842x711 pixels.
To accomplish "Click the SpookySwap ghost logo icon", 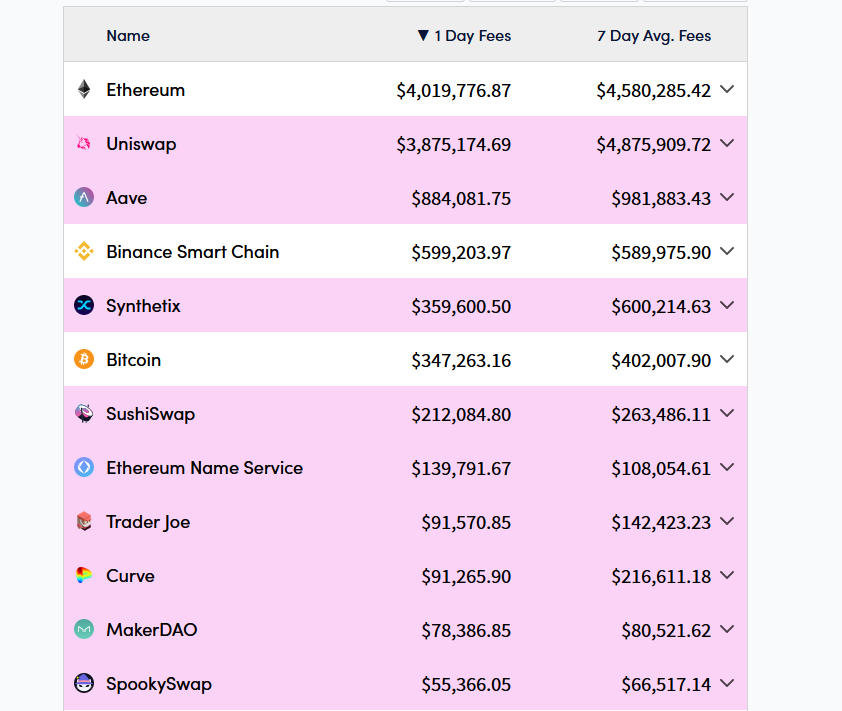I will (84, 683).
